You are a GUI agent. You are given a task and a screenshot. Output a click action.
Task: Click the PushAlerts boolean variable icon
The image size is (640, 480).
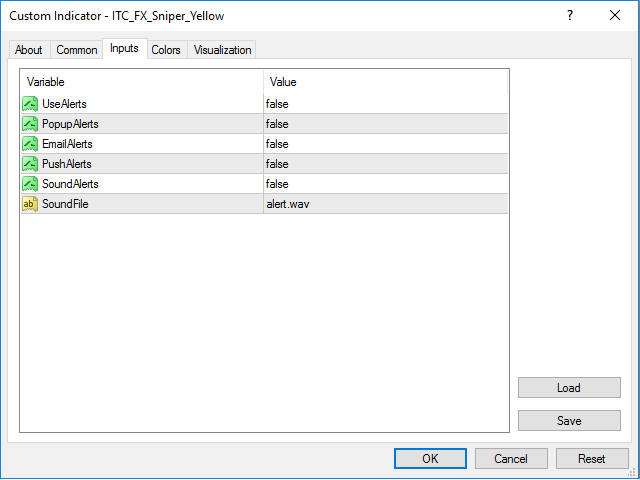point(30,164)
